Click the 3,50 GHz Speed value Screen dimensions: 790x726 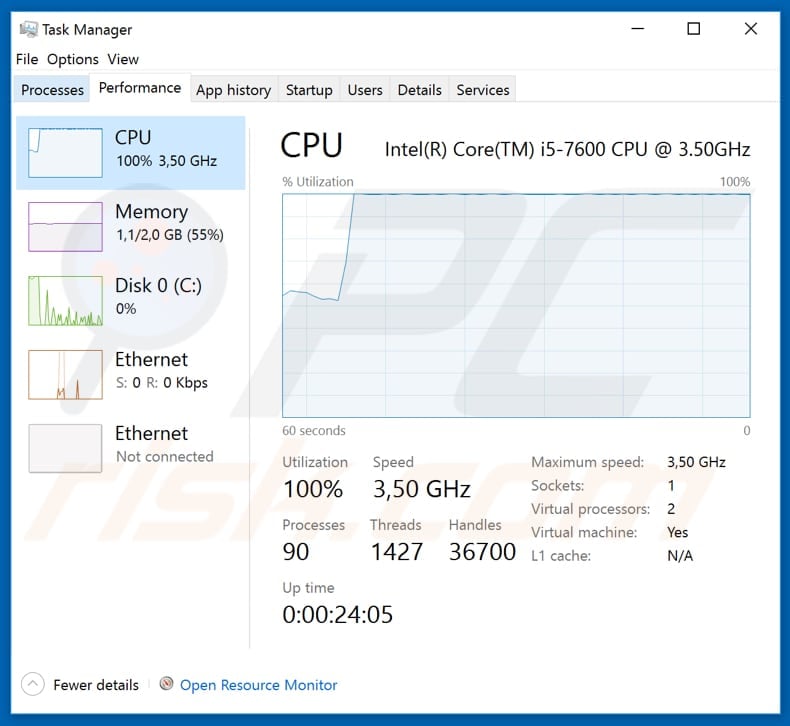point(422,489)
